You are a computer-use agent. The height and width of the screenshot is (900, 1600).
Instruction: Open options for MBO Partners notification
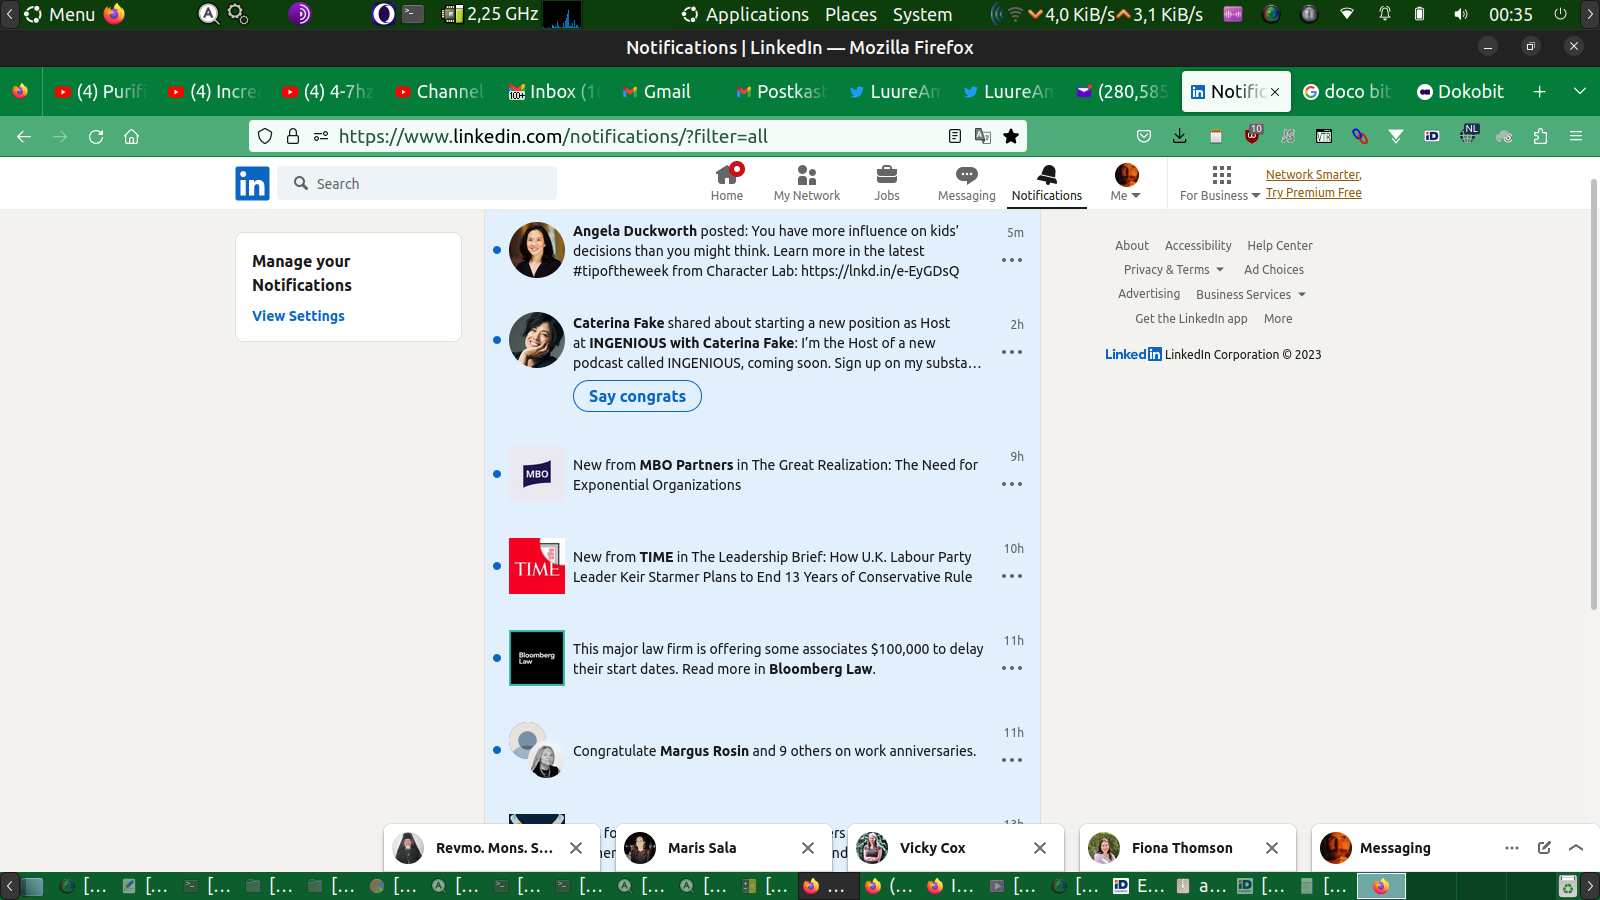1012,484
